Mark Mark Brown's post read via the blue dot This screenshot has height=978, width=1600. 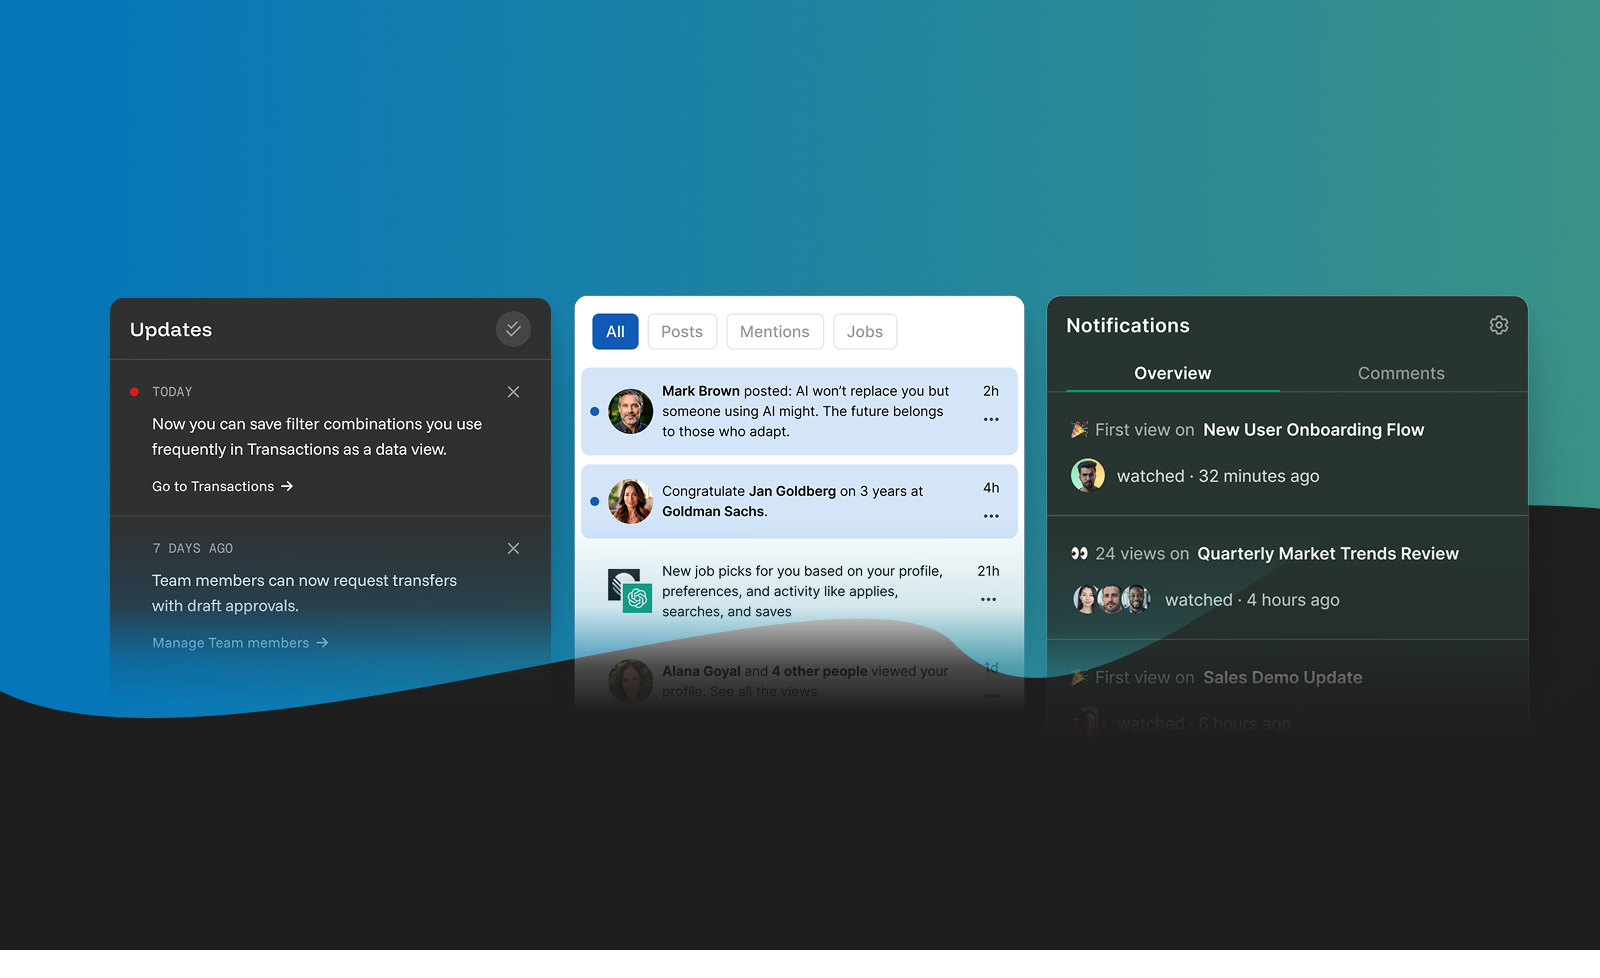[x=594, y=411]
